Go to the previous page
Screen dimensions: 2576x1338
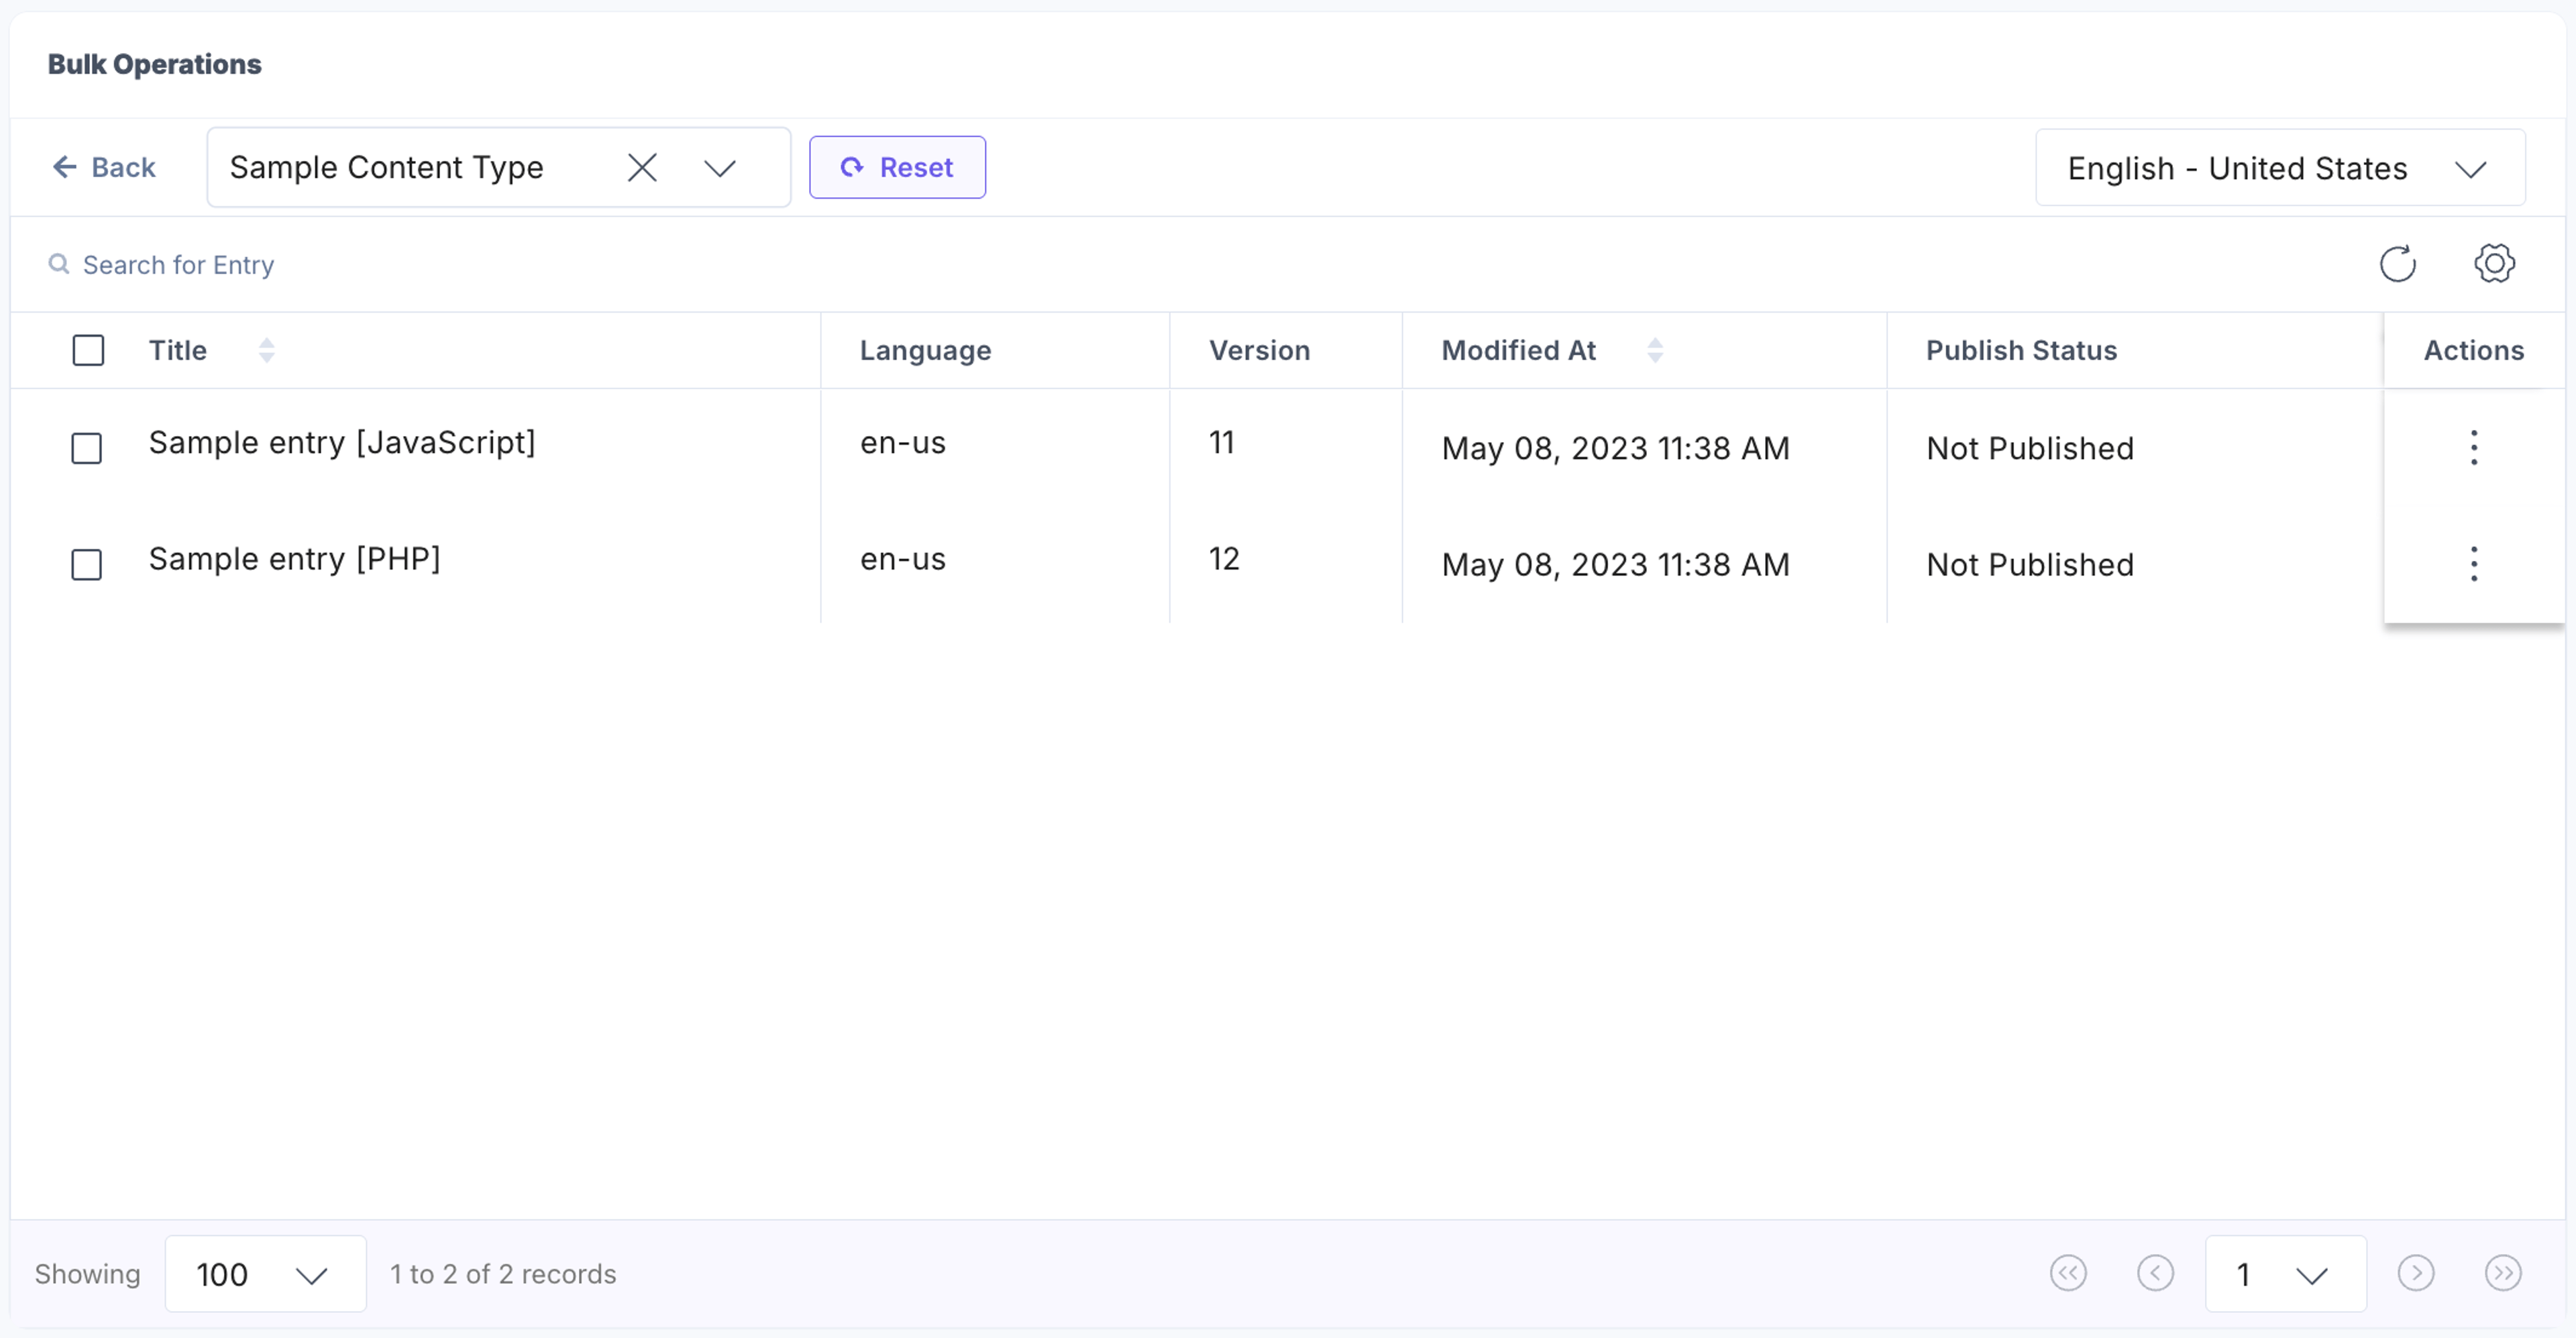[x=2155, y=1274]
